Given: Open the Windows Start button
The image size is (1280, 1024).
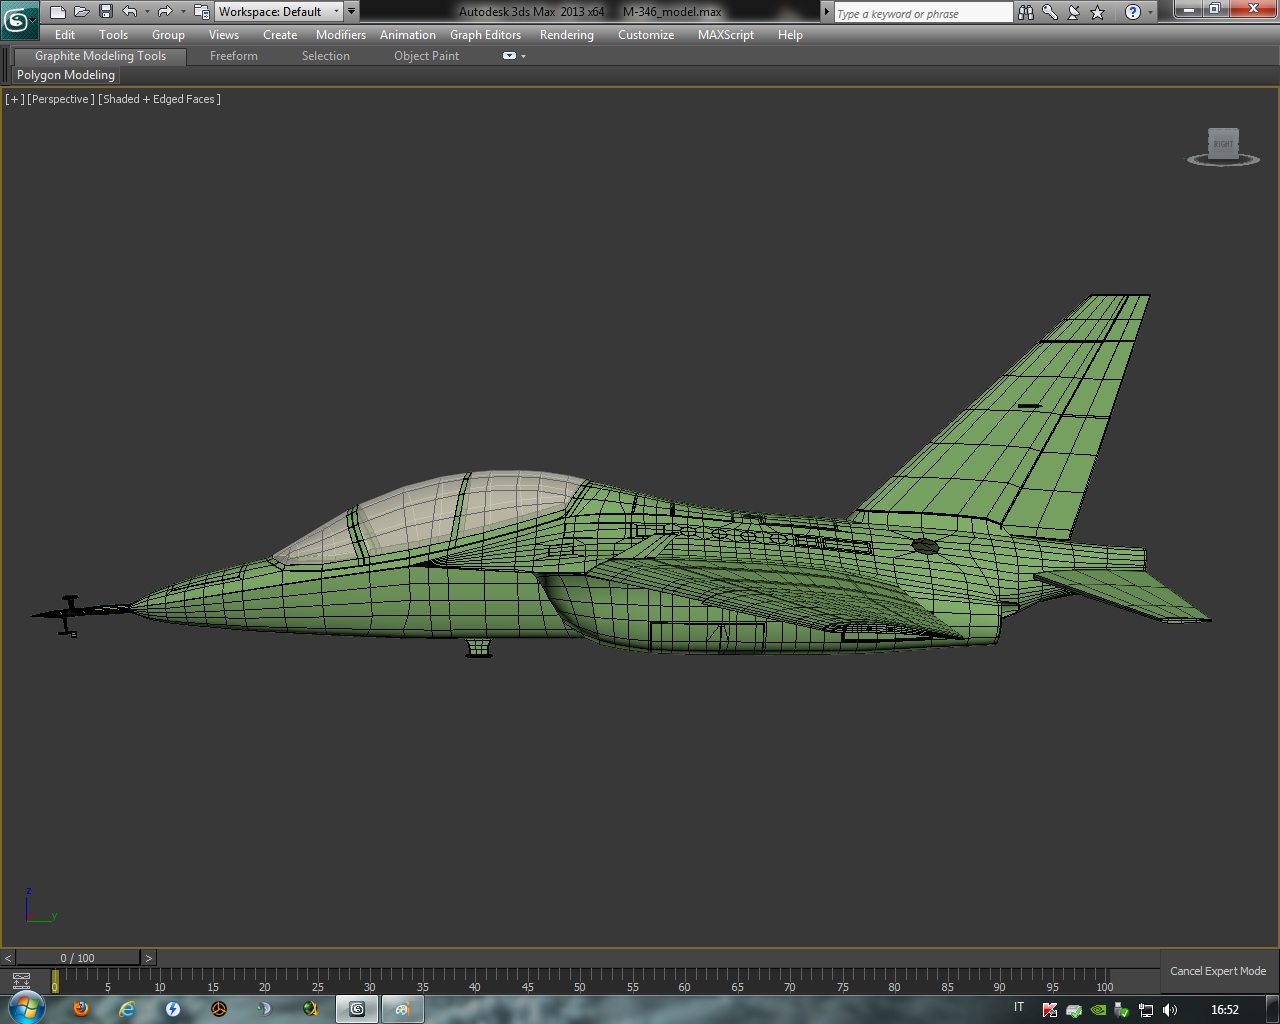Looking at the screenshot, I should [x=25, y=1009].
